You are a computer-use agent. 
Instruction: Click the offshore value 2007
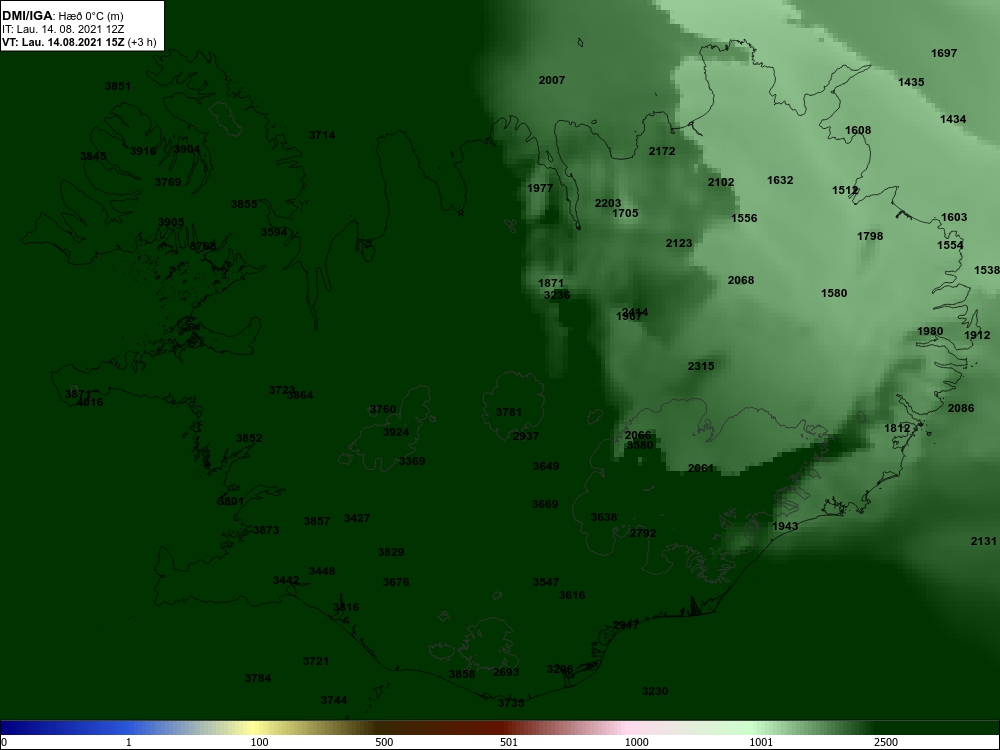[552, 80]
